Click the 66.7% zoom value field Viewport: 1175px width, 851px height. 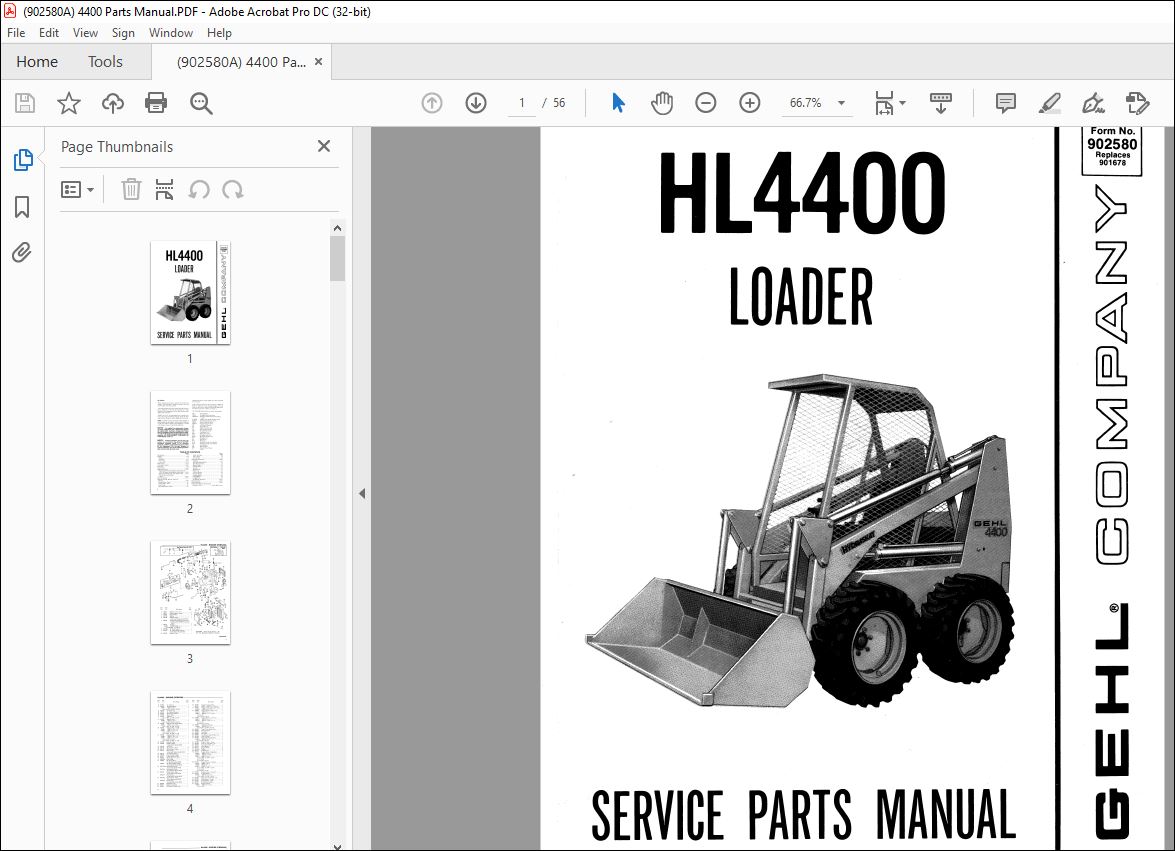(806, 103)
